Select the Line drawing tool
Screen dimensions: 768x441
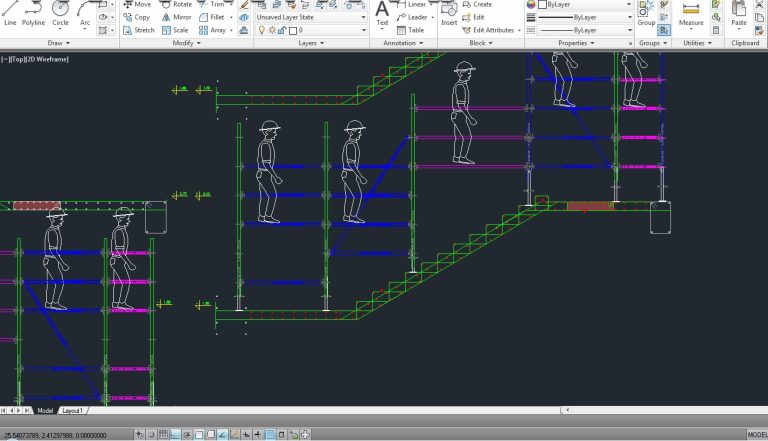click(x=10, y=14)
